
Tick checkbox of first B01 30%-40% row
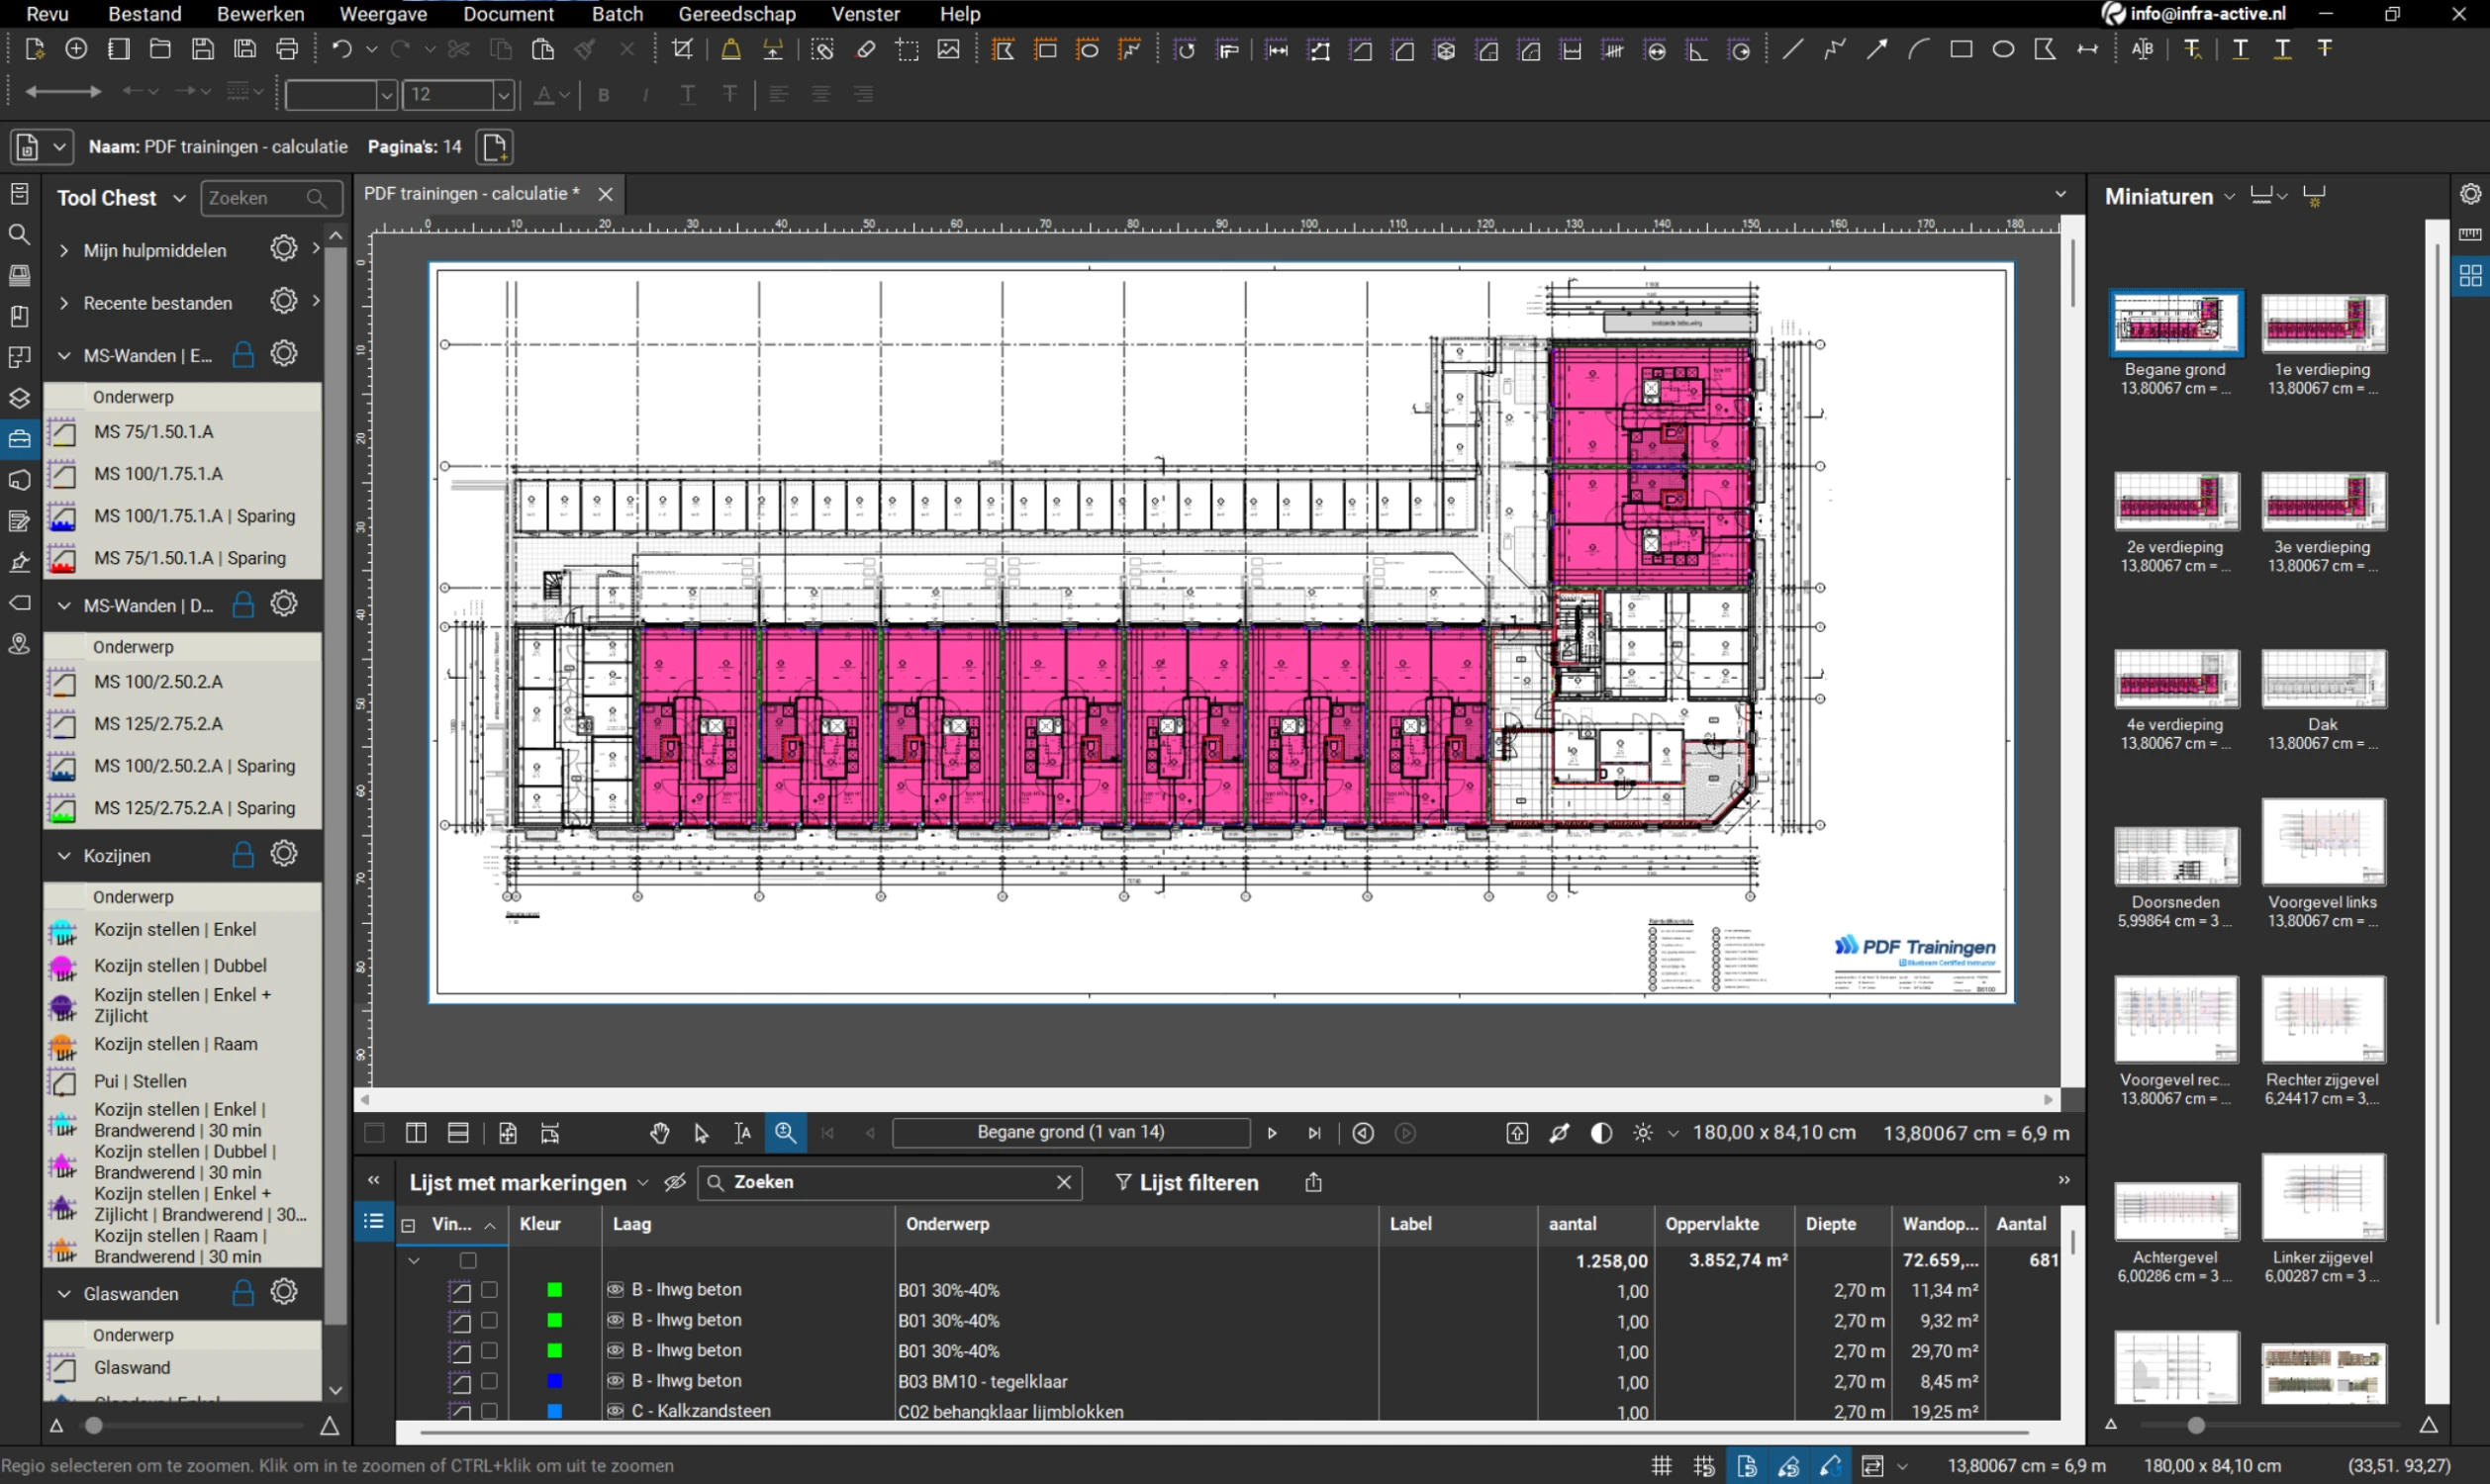click(489, 1290)
